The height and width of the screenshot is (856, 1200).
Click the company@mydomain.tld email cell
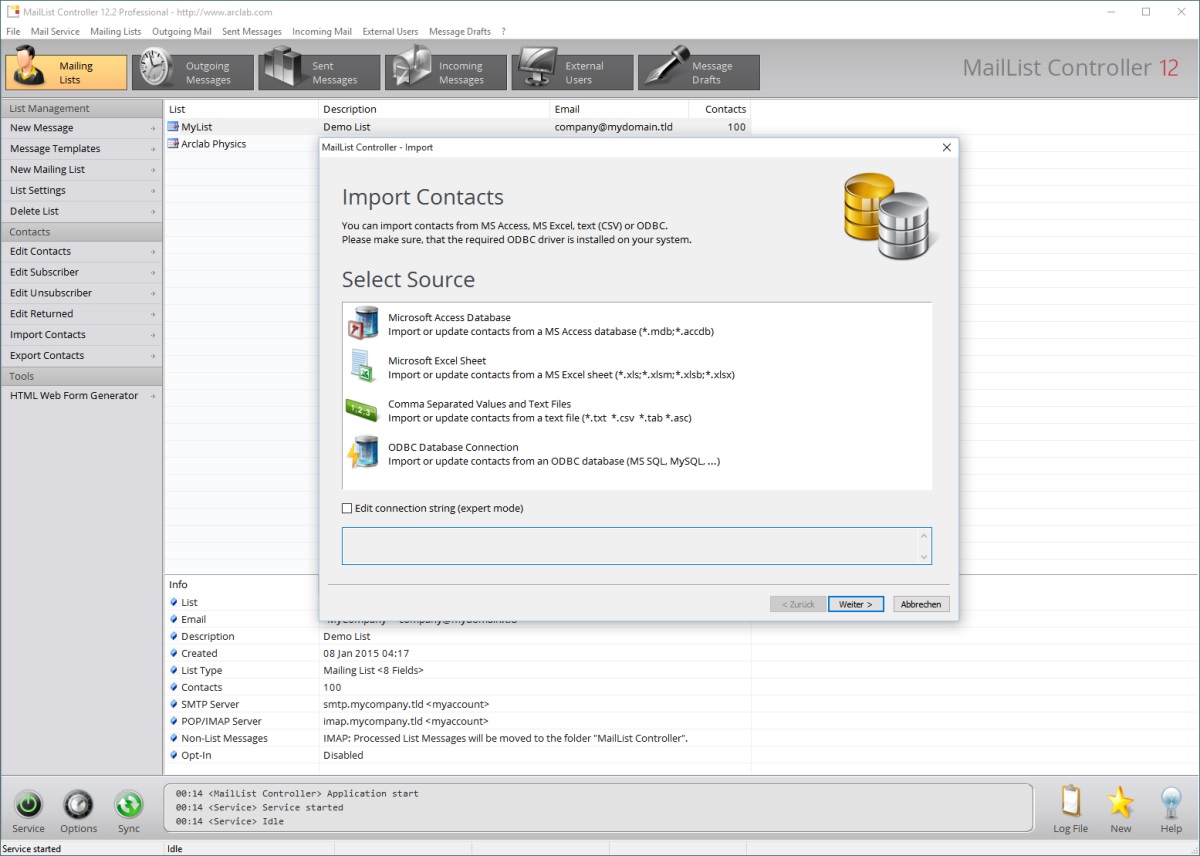(613, 127)
